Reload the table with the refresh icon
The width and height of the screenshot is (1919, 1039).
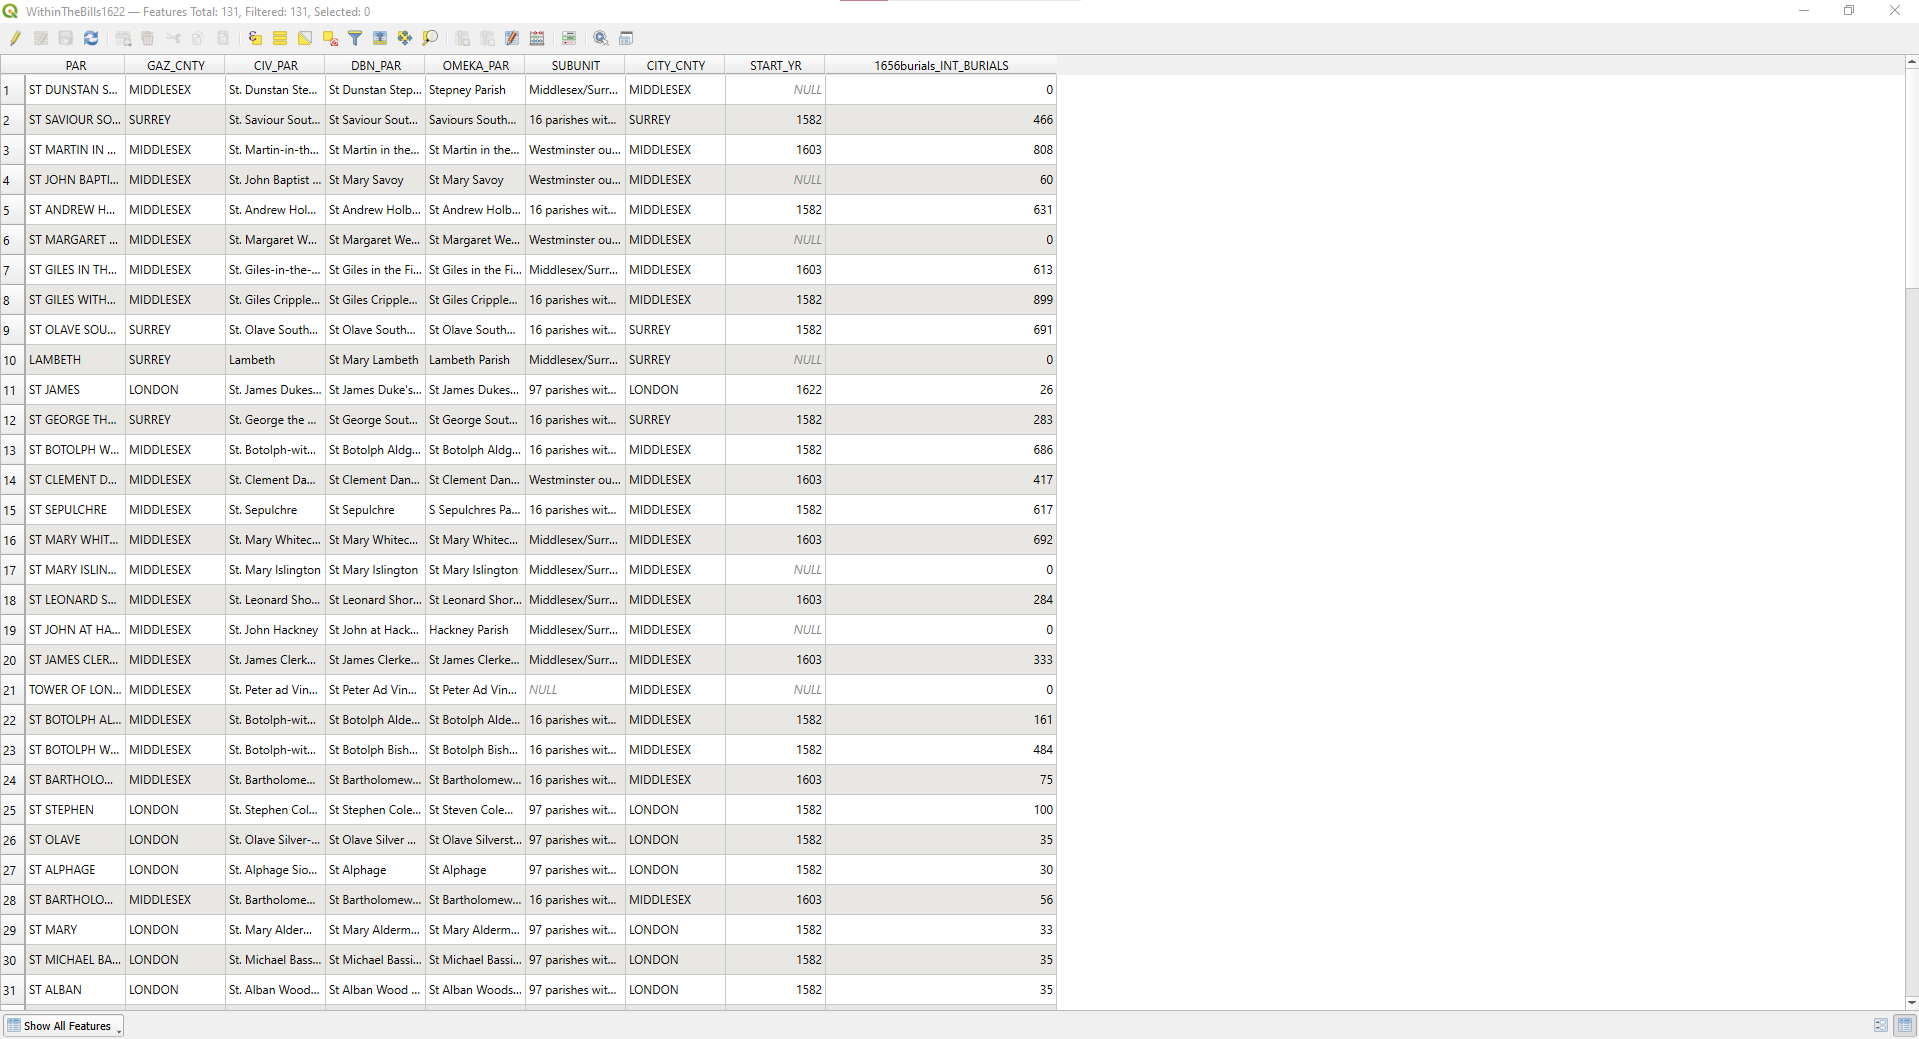[91, 38]
